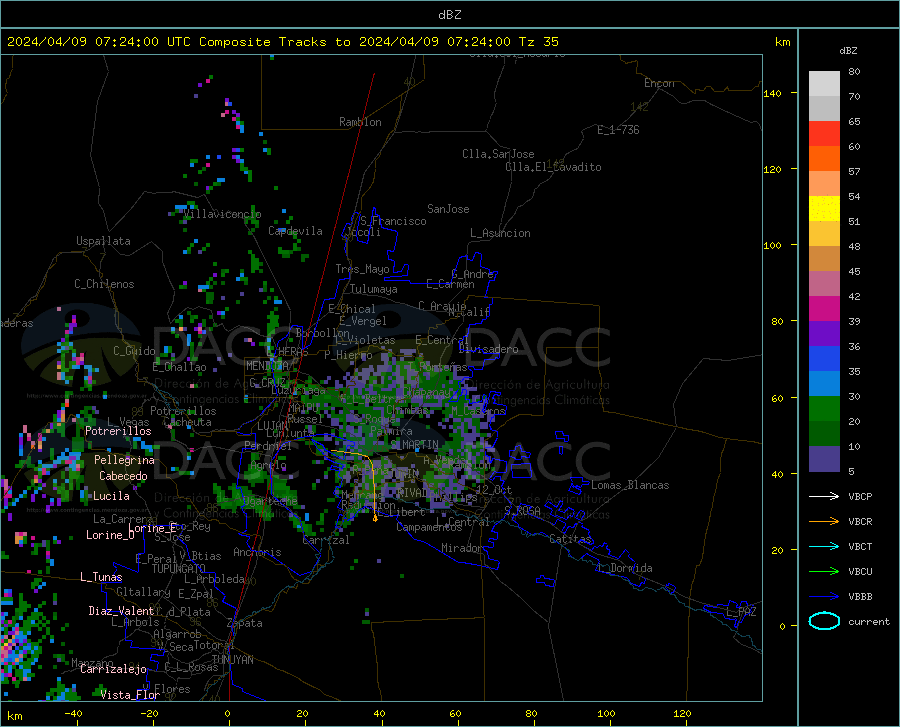The image size is (900, 727).
Task: Click the 'Mirador' map label
Action: coord(461,548)
